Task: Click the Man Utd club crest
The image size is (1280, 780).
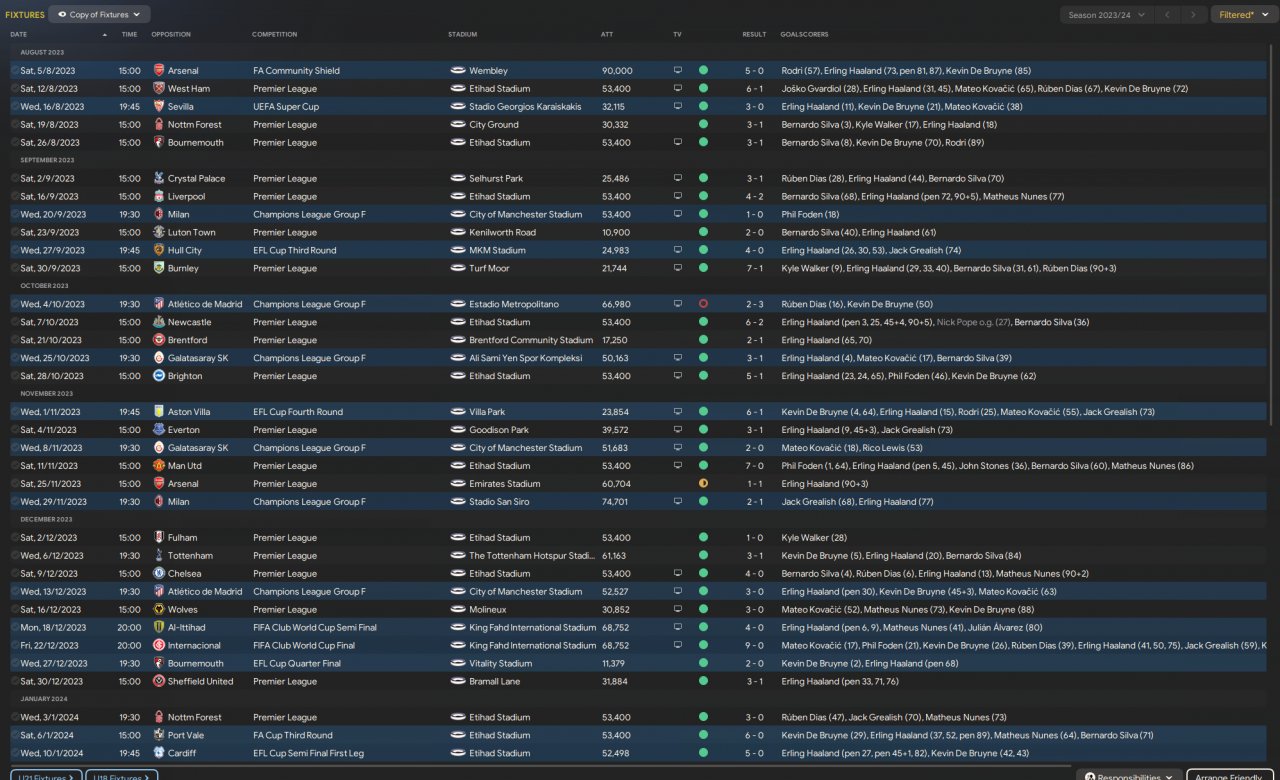Action: point(159,466)
